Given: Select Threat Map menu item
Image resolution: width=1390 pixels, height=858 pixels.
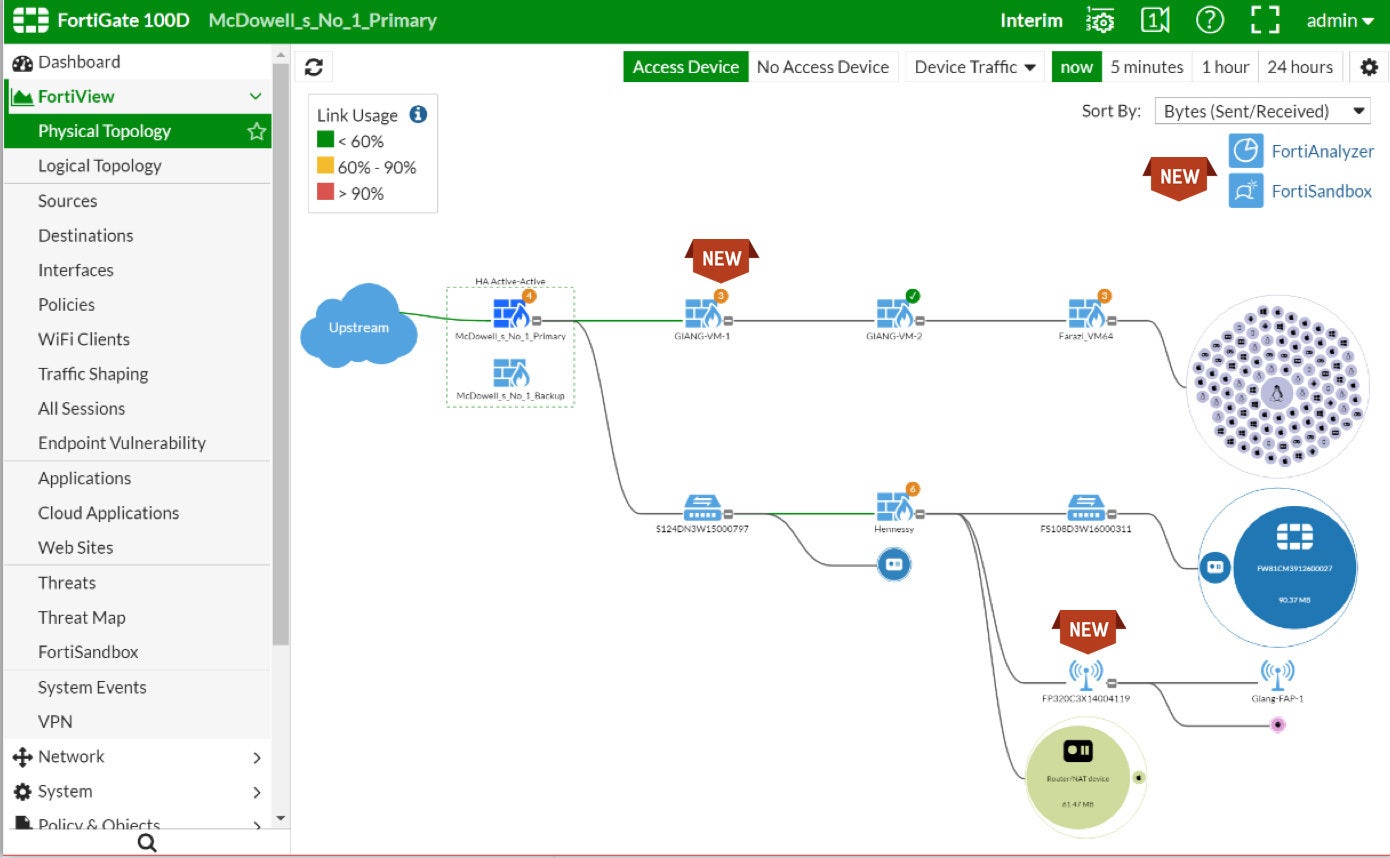Looking at the screenshot, I should tap(81, 617).
